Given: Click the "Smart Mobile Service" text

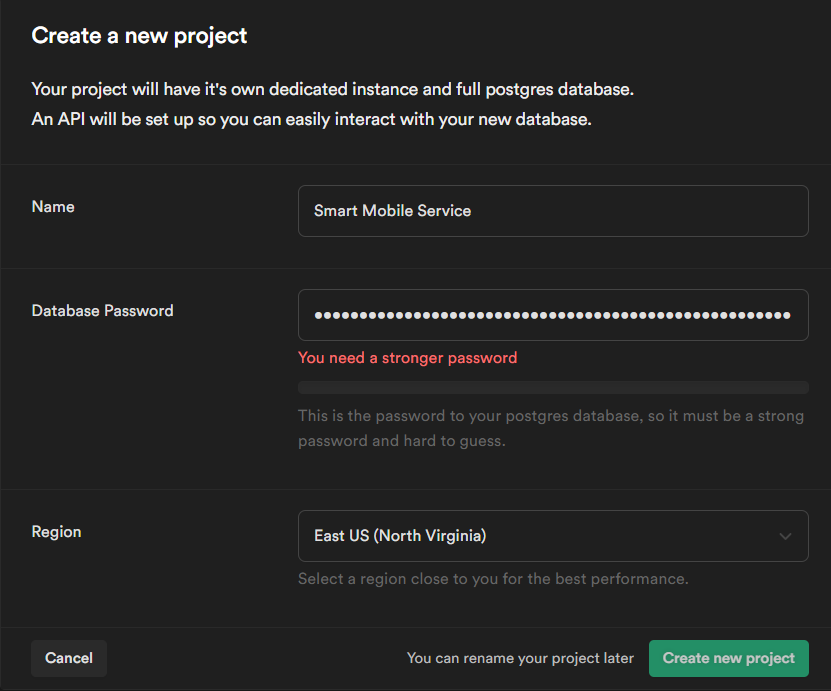Looking at the screenshot, I should (x=392, y=211).
